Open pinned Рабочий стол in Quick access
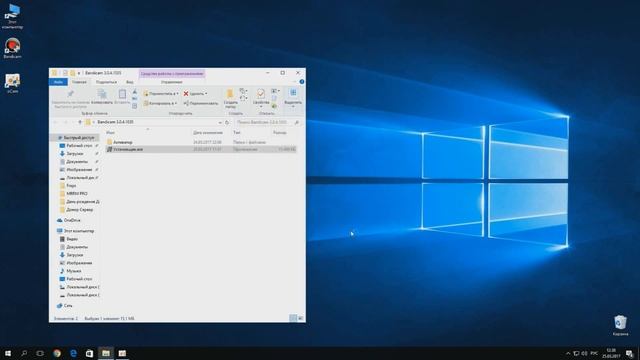Image resolution: width=640 pixels, height=360 pixels. 79,146
